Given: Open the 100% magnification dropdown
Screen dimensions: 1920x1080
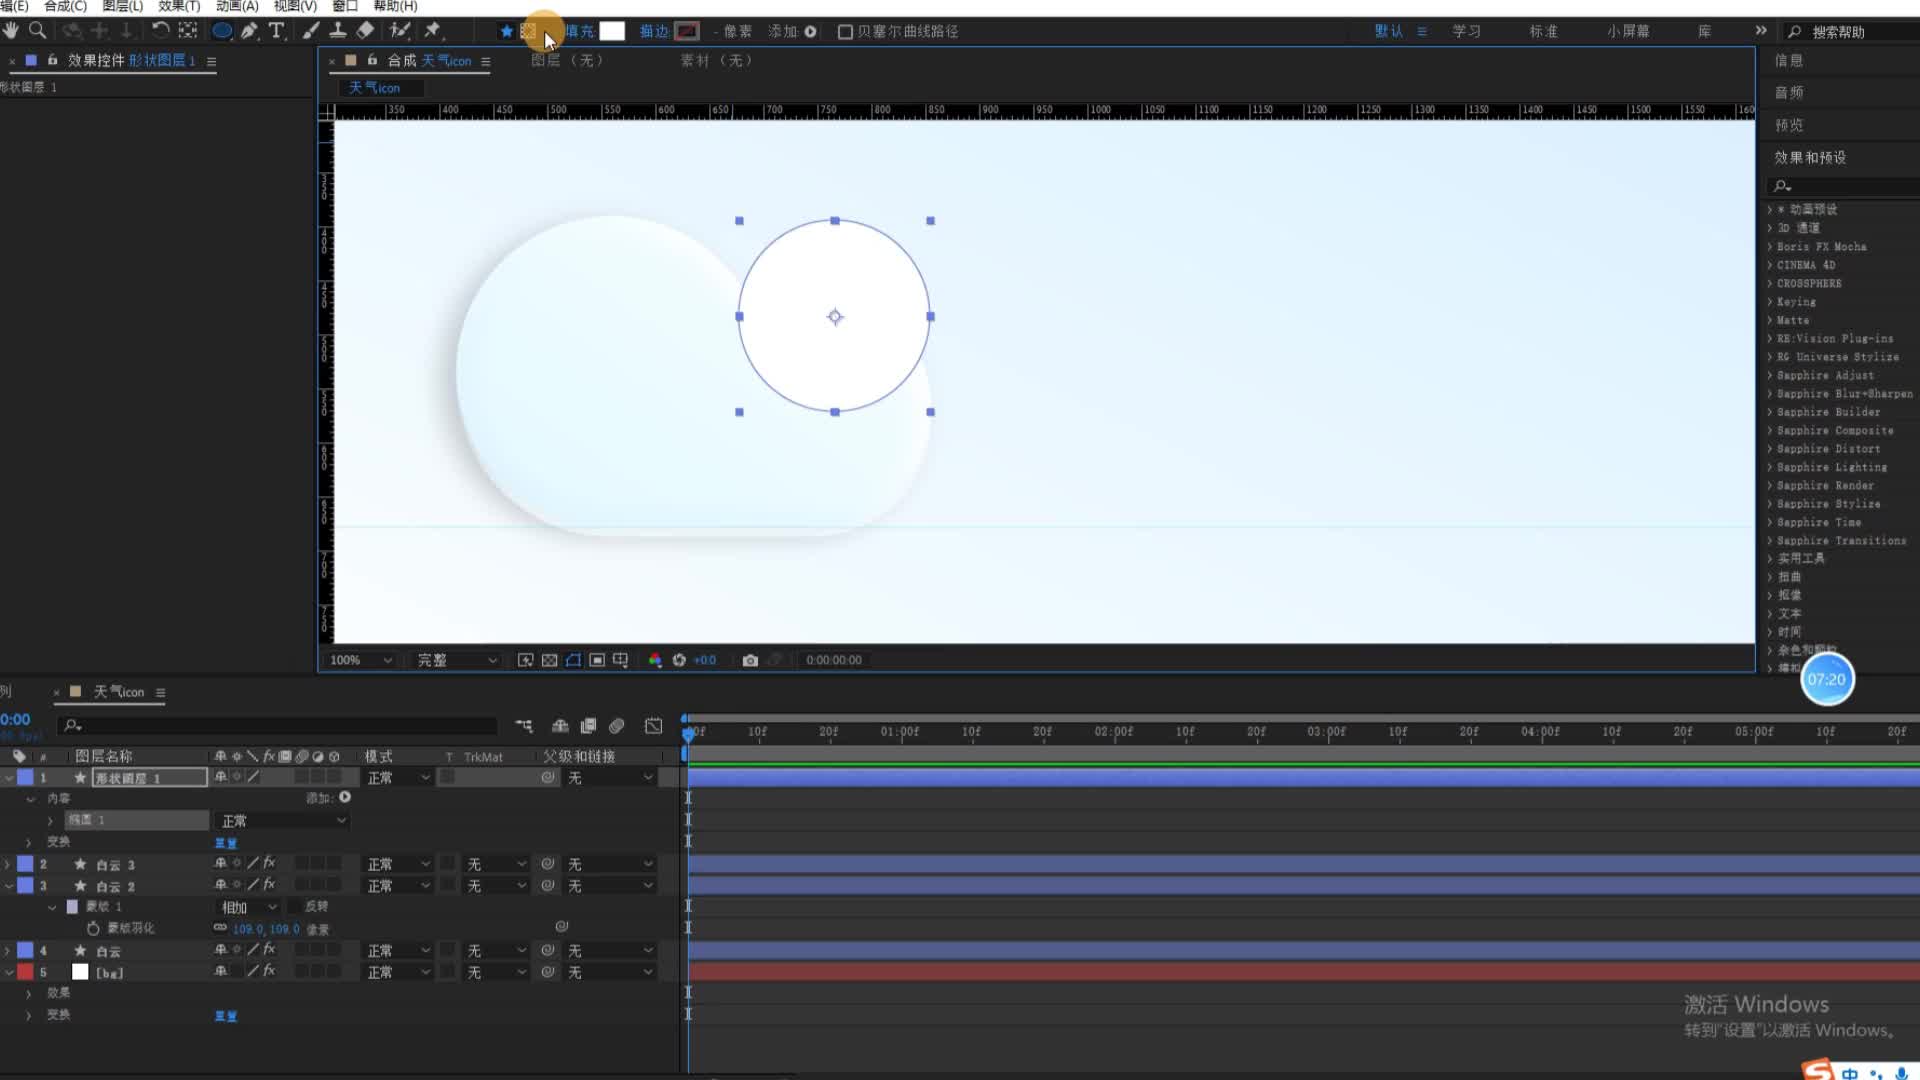Looking at the screenshot, I should click(361, 660).
